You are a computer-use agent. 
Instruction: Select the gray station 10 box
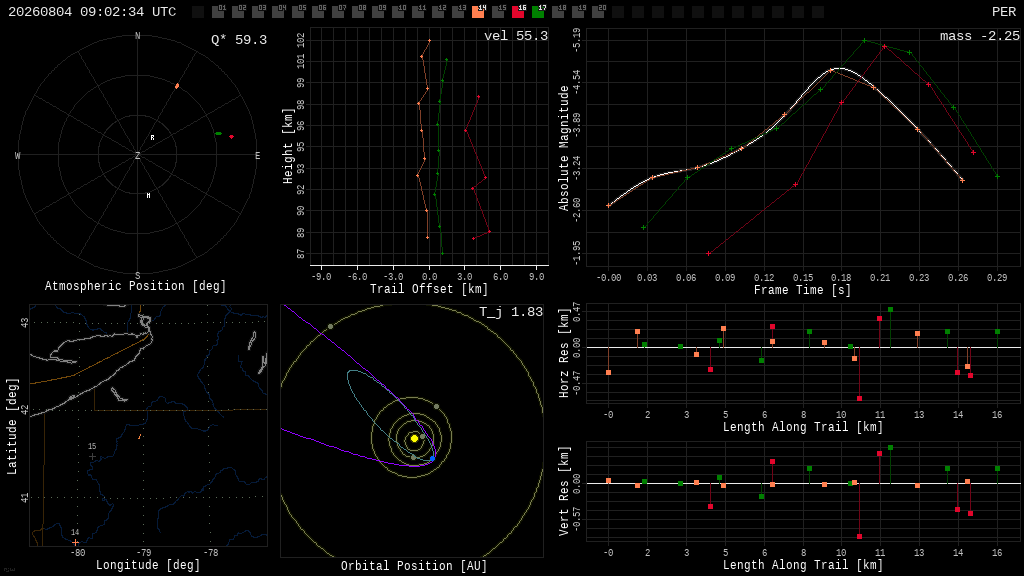(x=398, y=11)
